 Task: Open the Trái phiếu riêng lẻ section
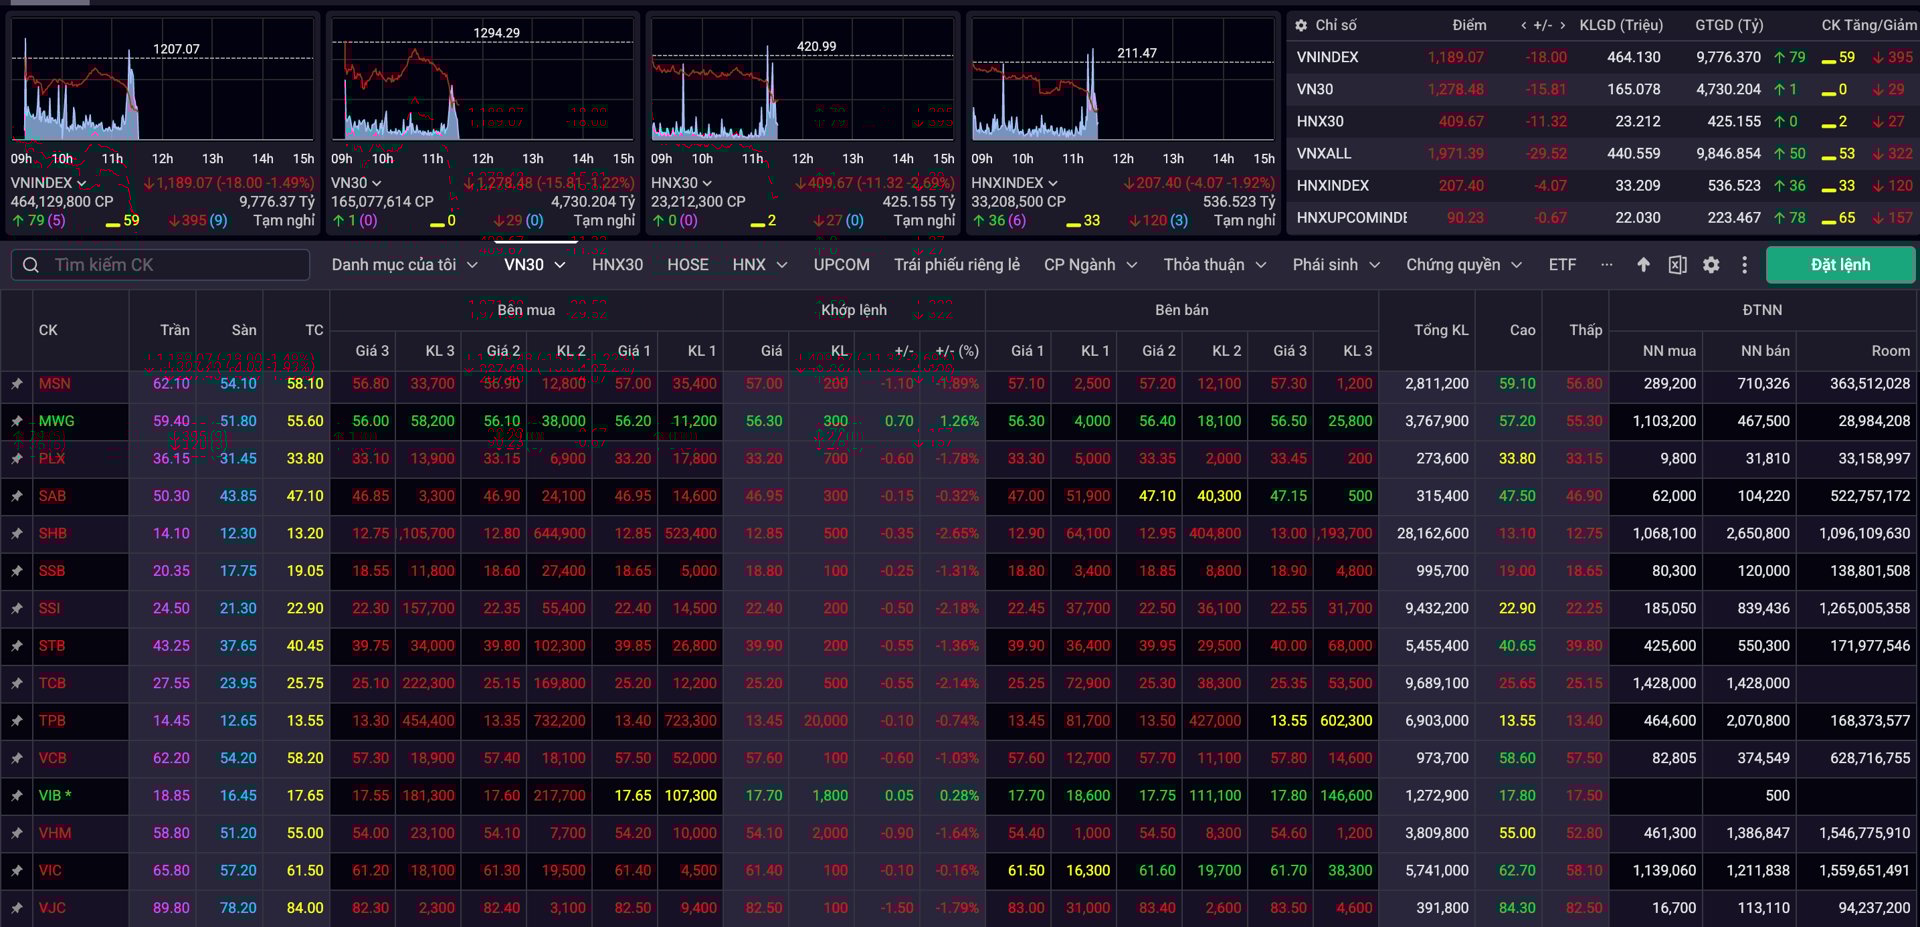pos(957,264)
